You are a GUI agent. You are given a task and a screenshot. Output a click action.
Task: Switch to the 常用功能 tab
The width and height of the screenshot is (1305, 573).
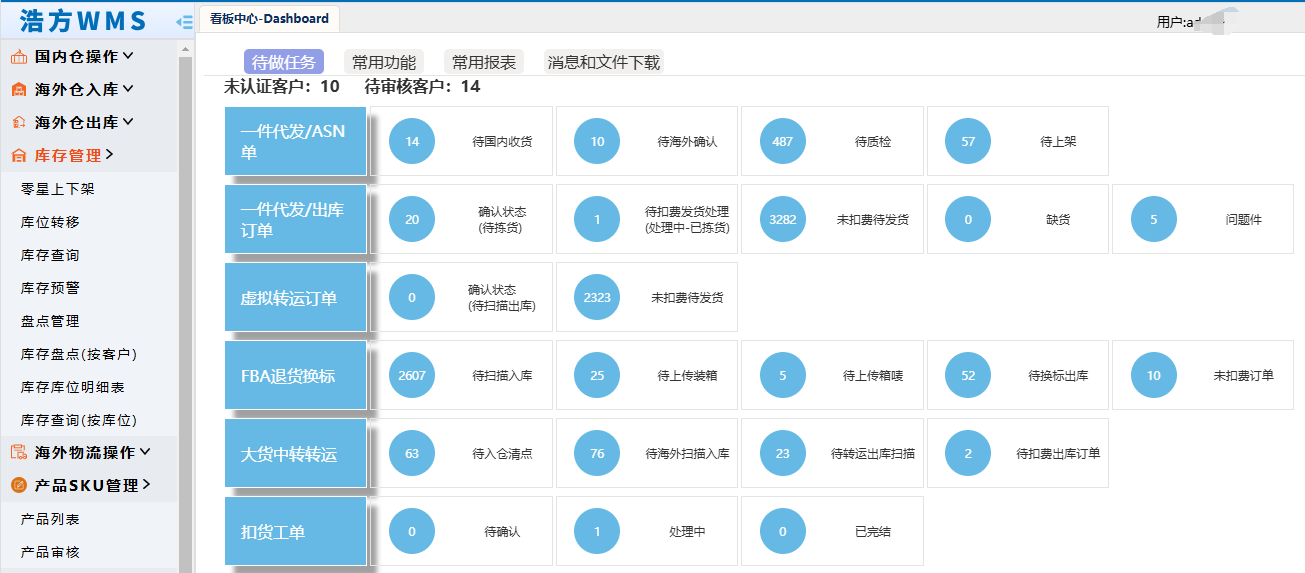(384, 62)
